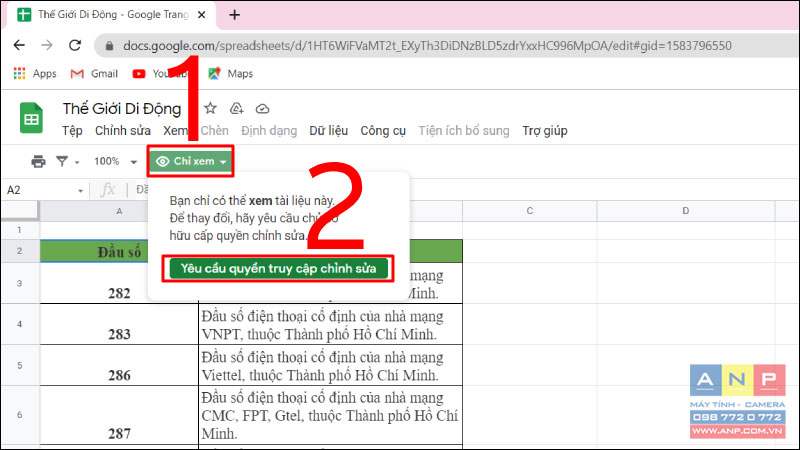800x450 pixels.
Task: Select column A header
Action: tap(119, 211)
